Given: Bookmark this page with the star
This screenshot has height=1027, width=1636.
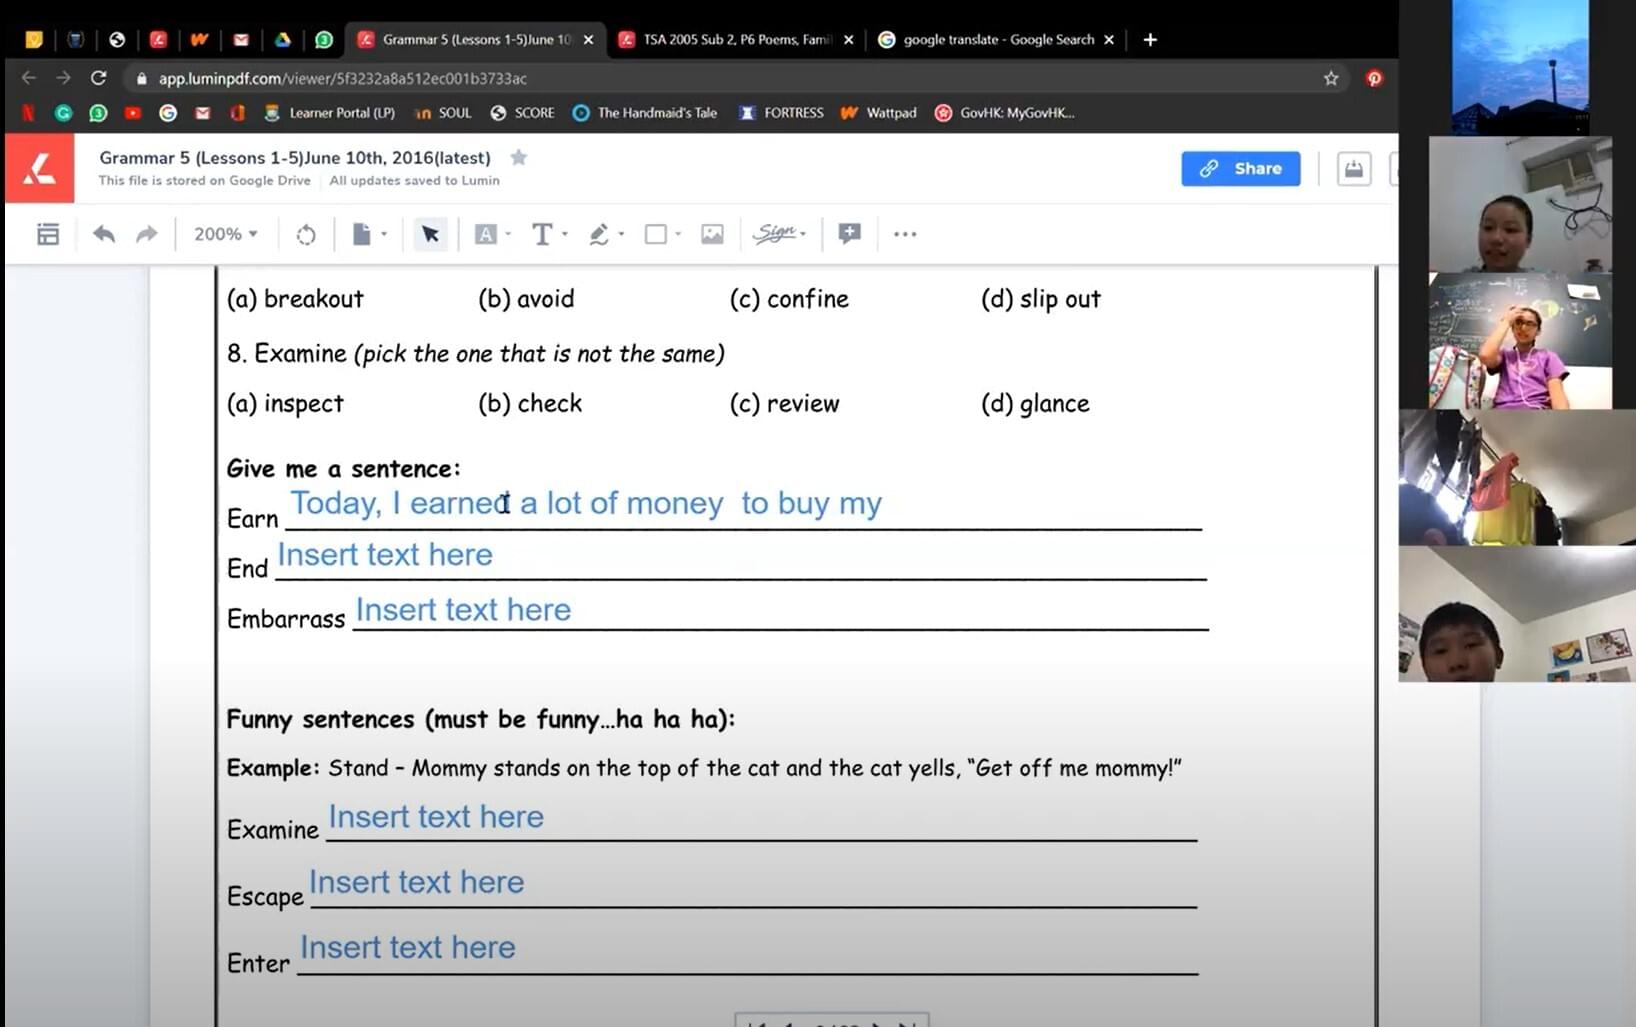Looking at the screenshot, I should (1331, 78).
